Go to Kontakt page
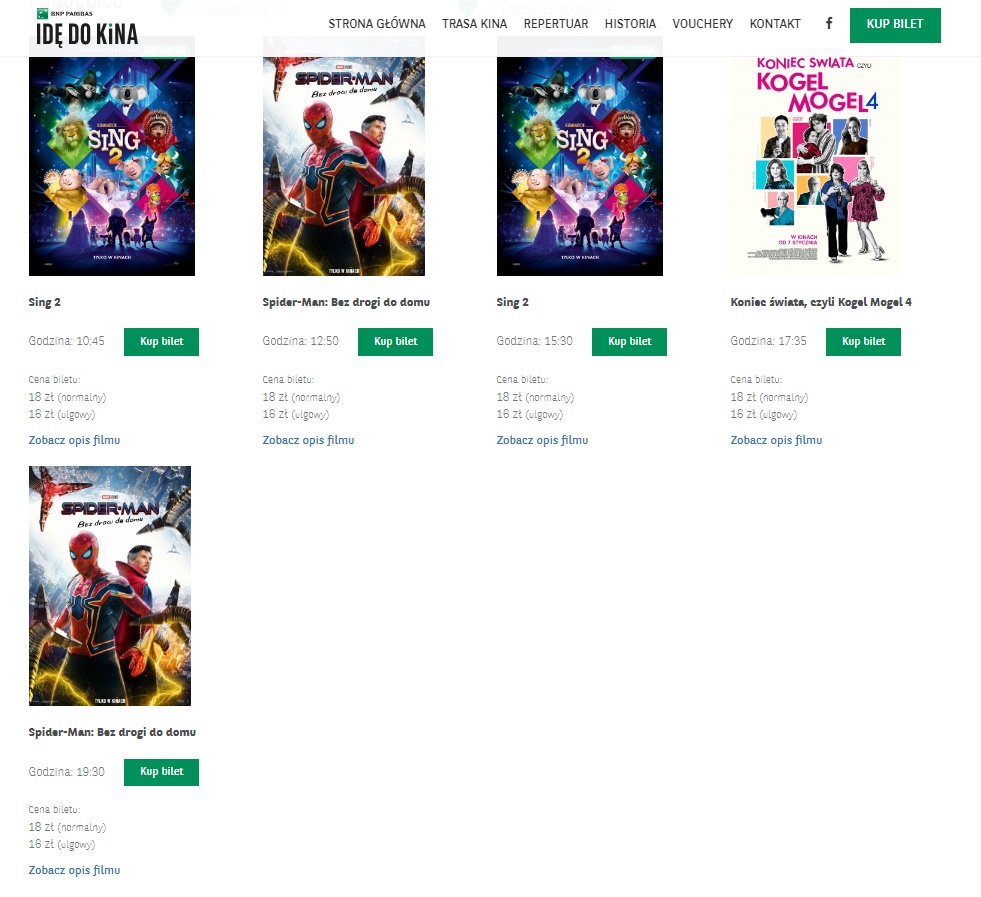This screenshot has height=897, width=981. pyautogui.click(x=775, y=24)
